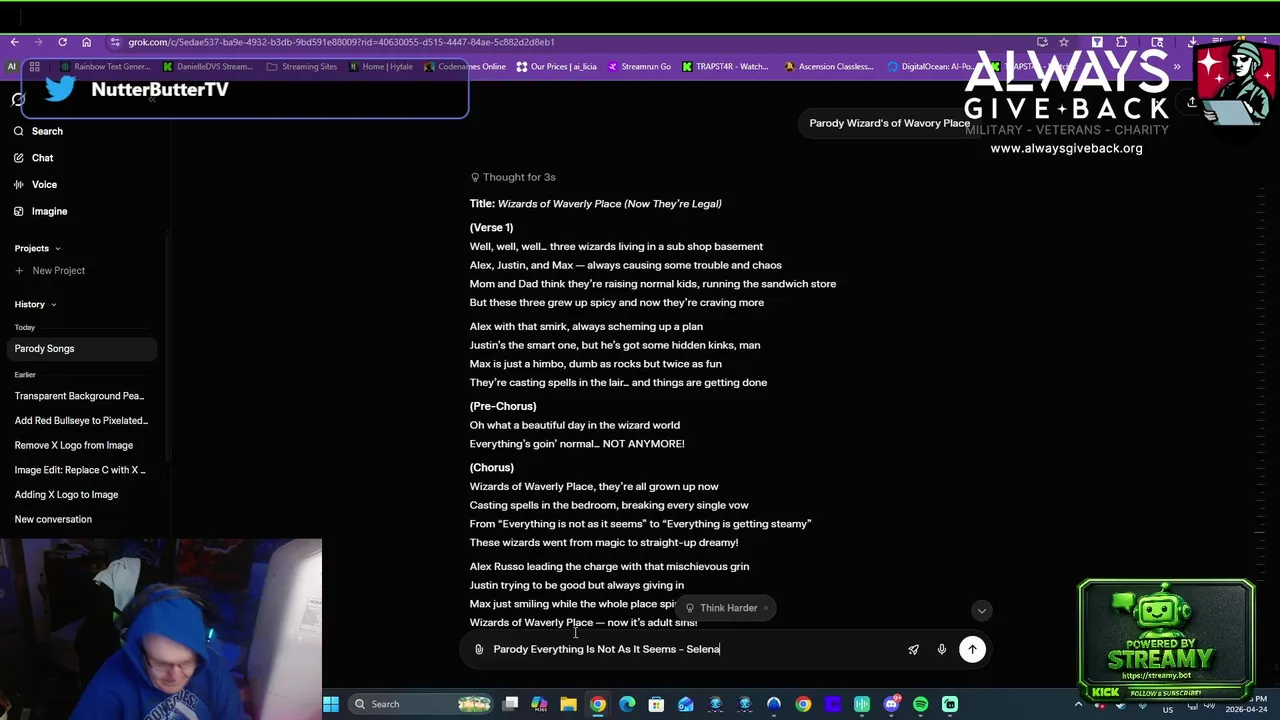The image size is (1280, 720).
Task: Open the Microsoft 365 taskbar app
Action: pyautogui.click(x=539, y=704)
